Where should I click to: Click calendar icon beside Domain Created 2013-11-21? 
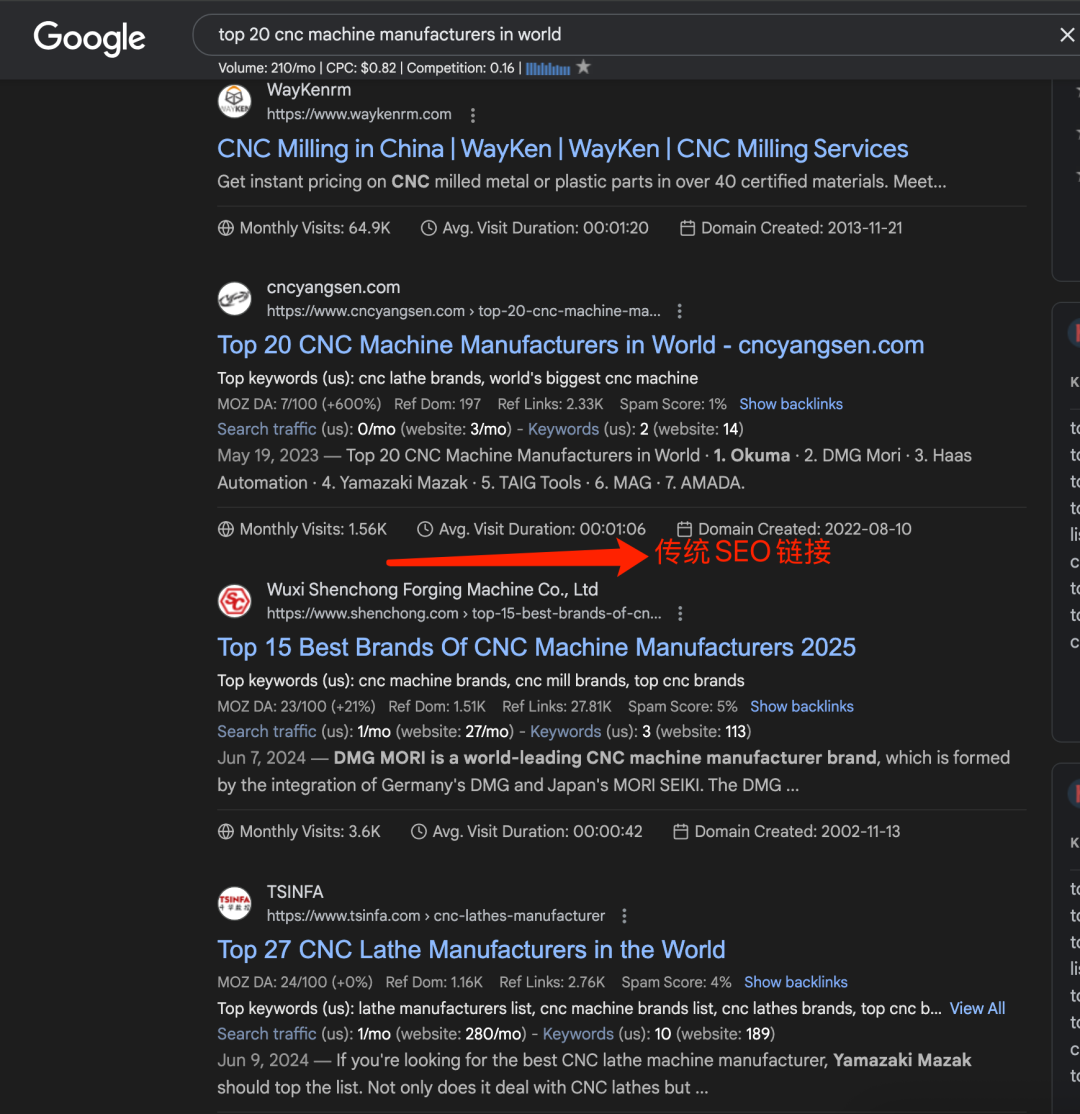point(687,228)
